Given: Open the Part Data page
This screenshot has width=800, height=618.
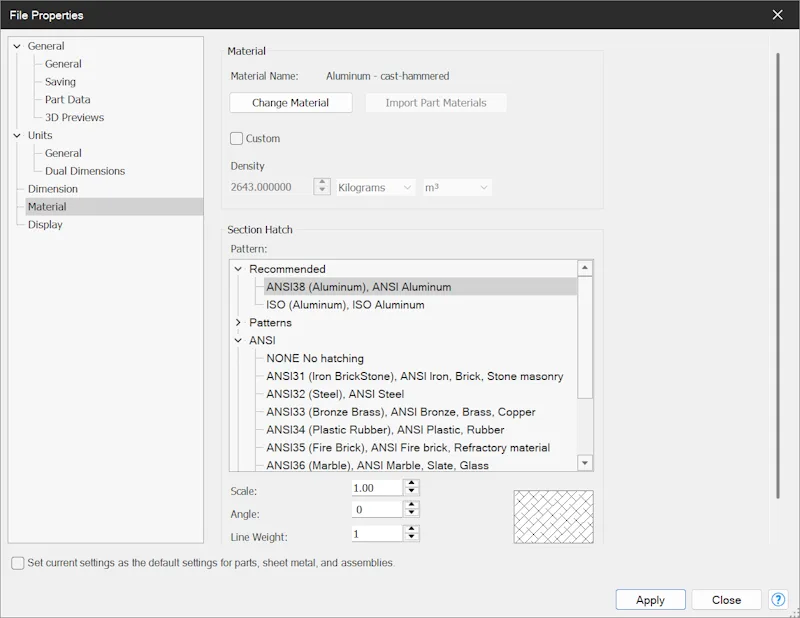Looking at the screenshot, I should point(67,100).
